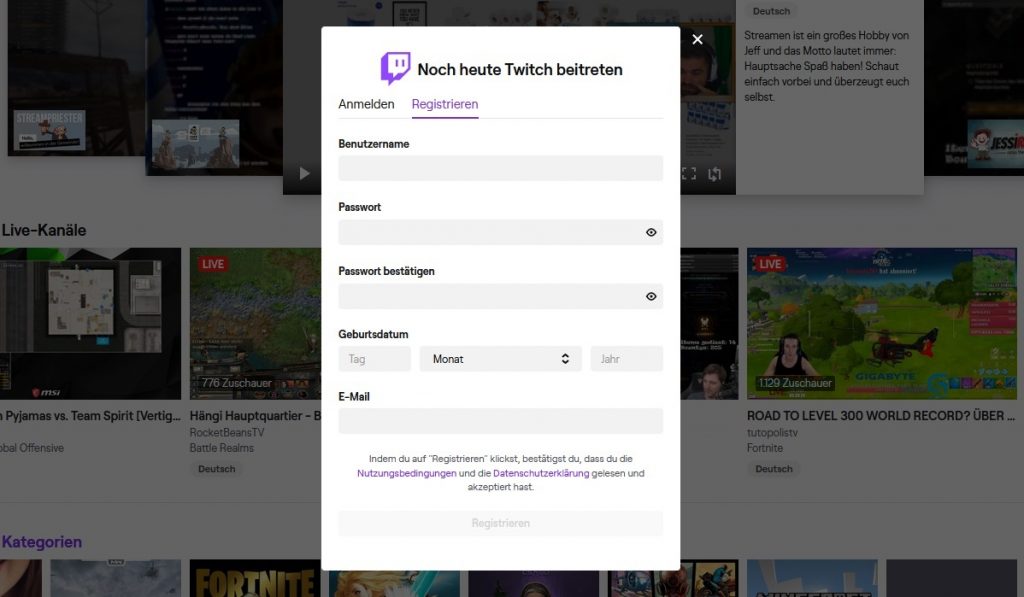Click the Kategorien section heading
Image resolution: width=1024 pixels, height=597 pixels.
tap(44, 541)
